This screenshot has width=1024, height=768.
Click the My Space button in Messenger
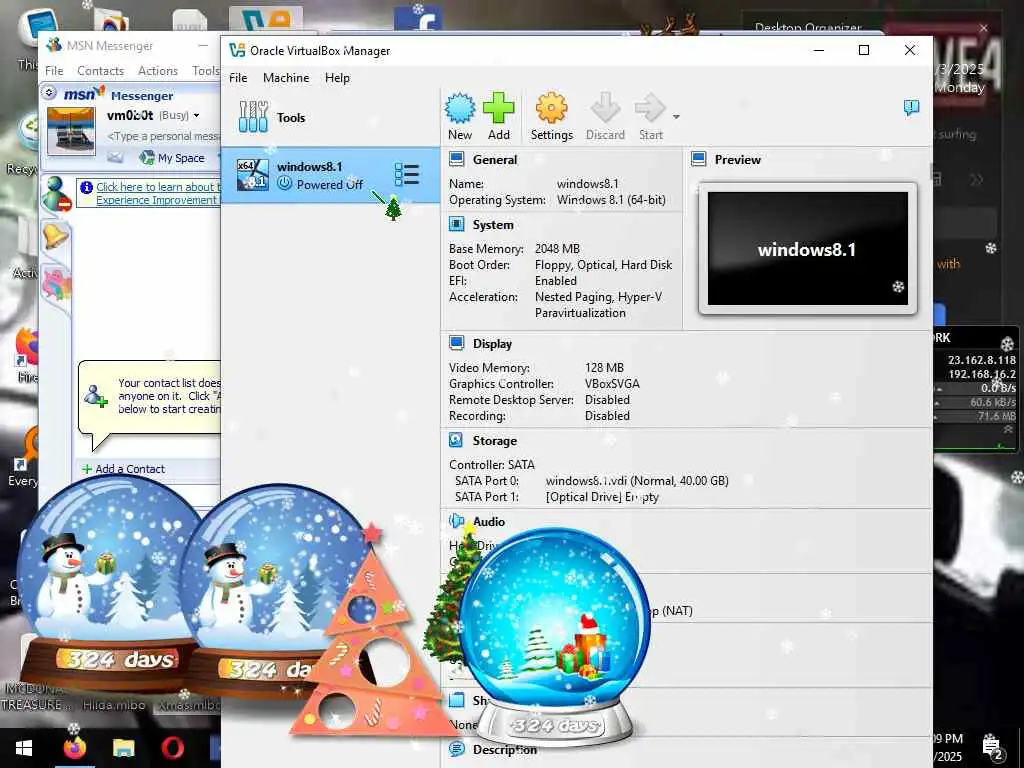pyautogui.click(x=172, y=158)
